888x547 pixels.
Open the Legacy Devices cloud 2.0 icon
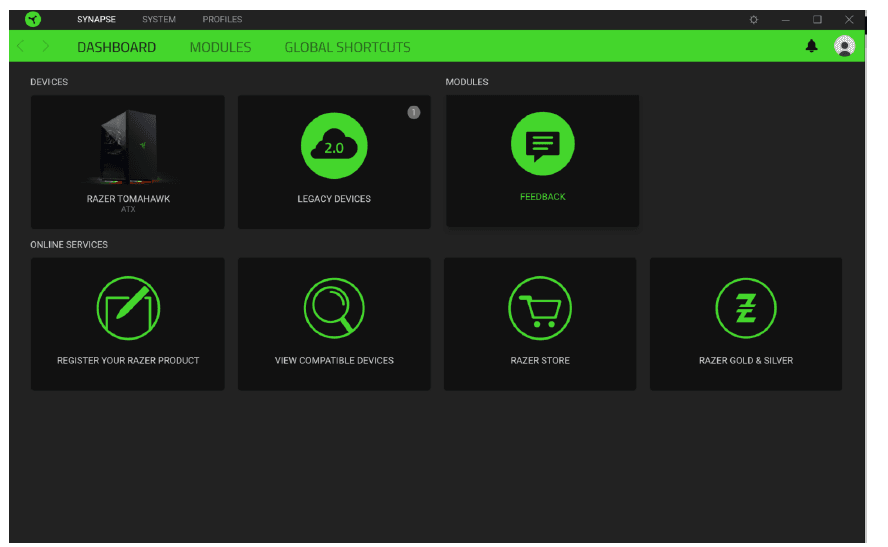[x=334, y=147]
